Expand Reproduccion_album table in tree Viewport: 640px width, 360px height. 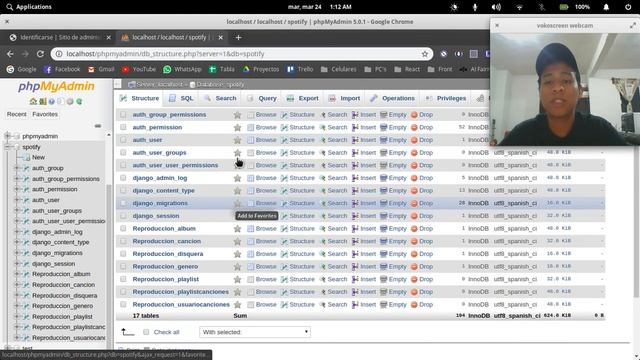pos(17,274)
